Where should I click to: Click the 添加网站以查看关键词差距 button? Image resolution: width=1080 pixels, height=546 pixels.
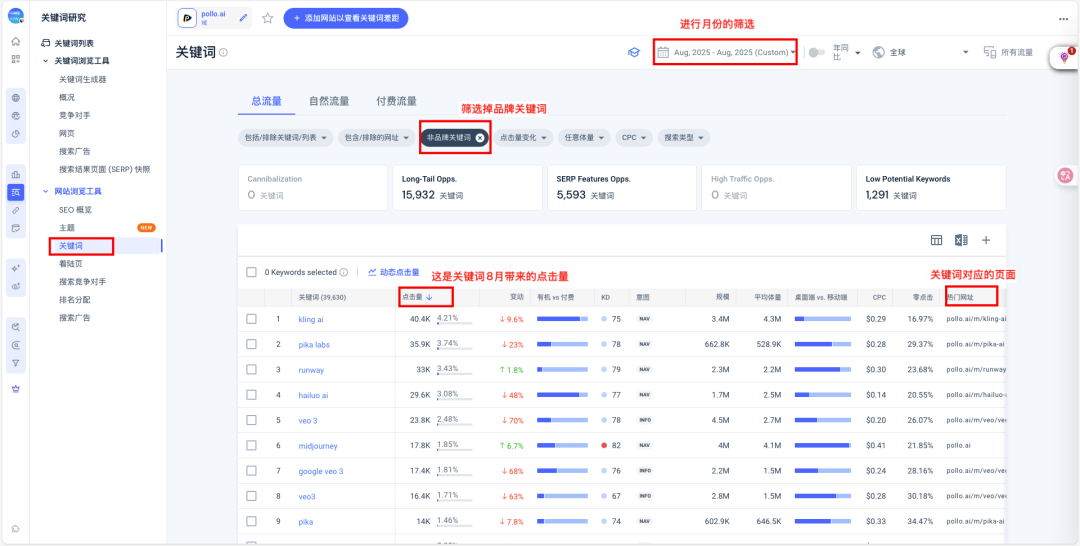pyautogui.click(x=346, y=19)
